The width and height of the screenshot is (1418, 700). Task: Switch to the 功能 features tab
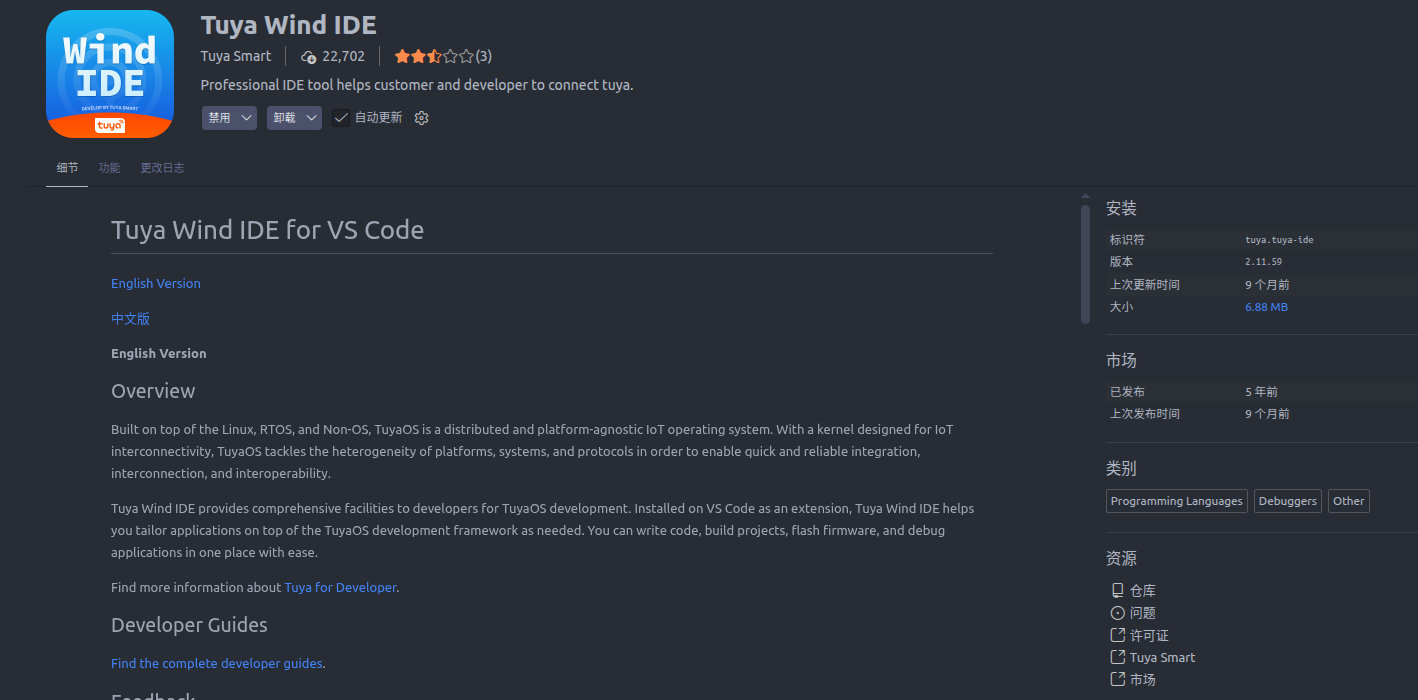click(109, 168)
